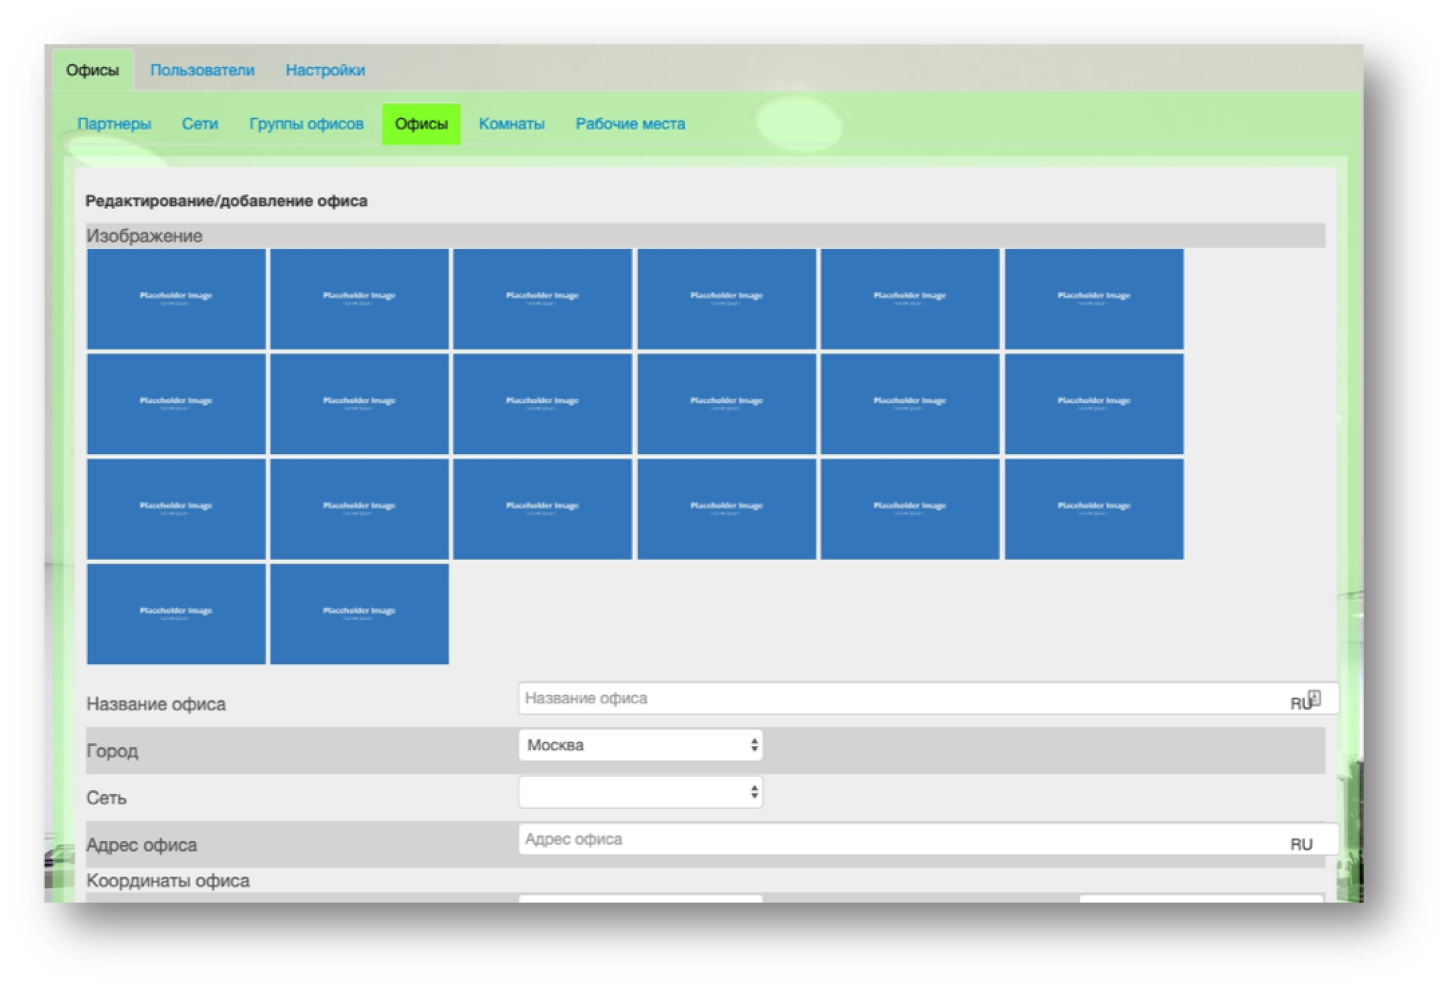This screenshot has width=1449, height=987.
Task: Select the top-level Офисы tab
Action: (x=92, y=70)
